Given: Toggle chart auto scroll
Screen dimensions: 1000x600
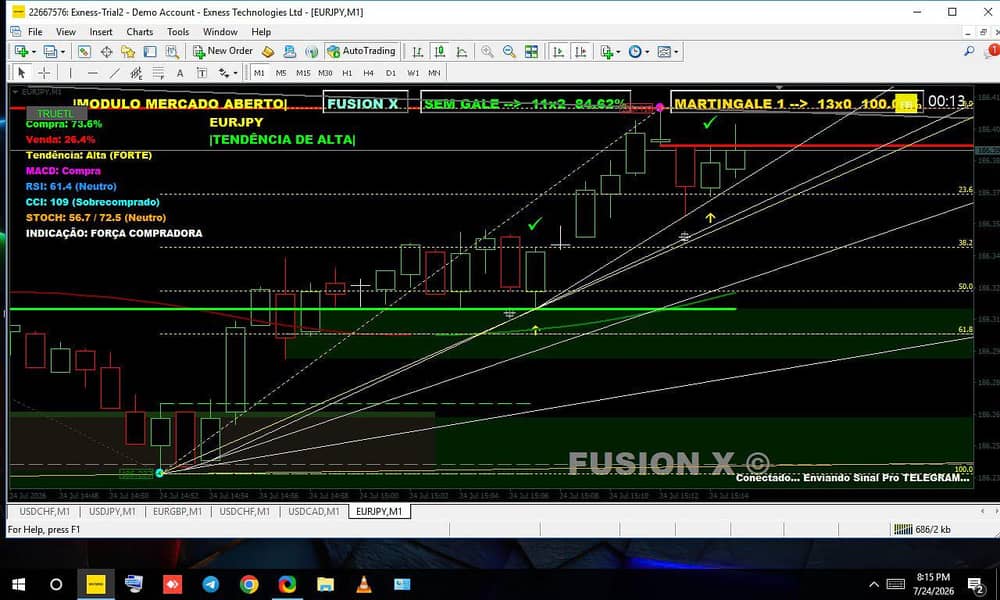Looking at the screenshot, I should [558, 52].
